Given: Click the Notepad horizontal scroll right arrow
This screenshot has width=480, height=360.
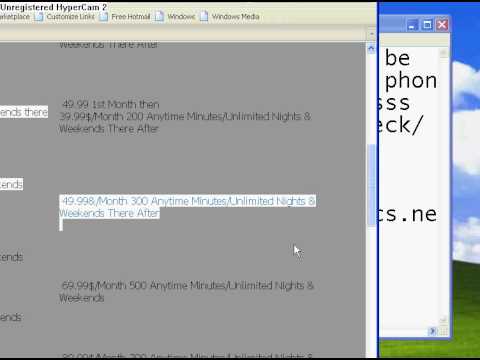Looking at the screenshot, I should (x=433, y=331).
